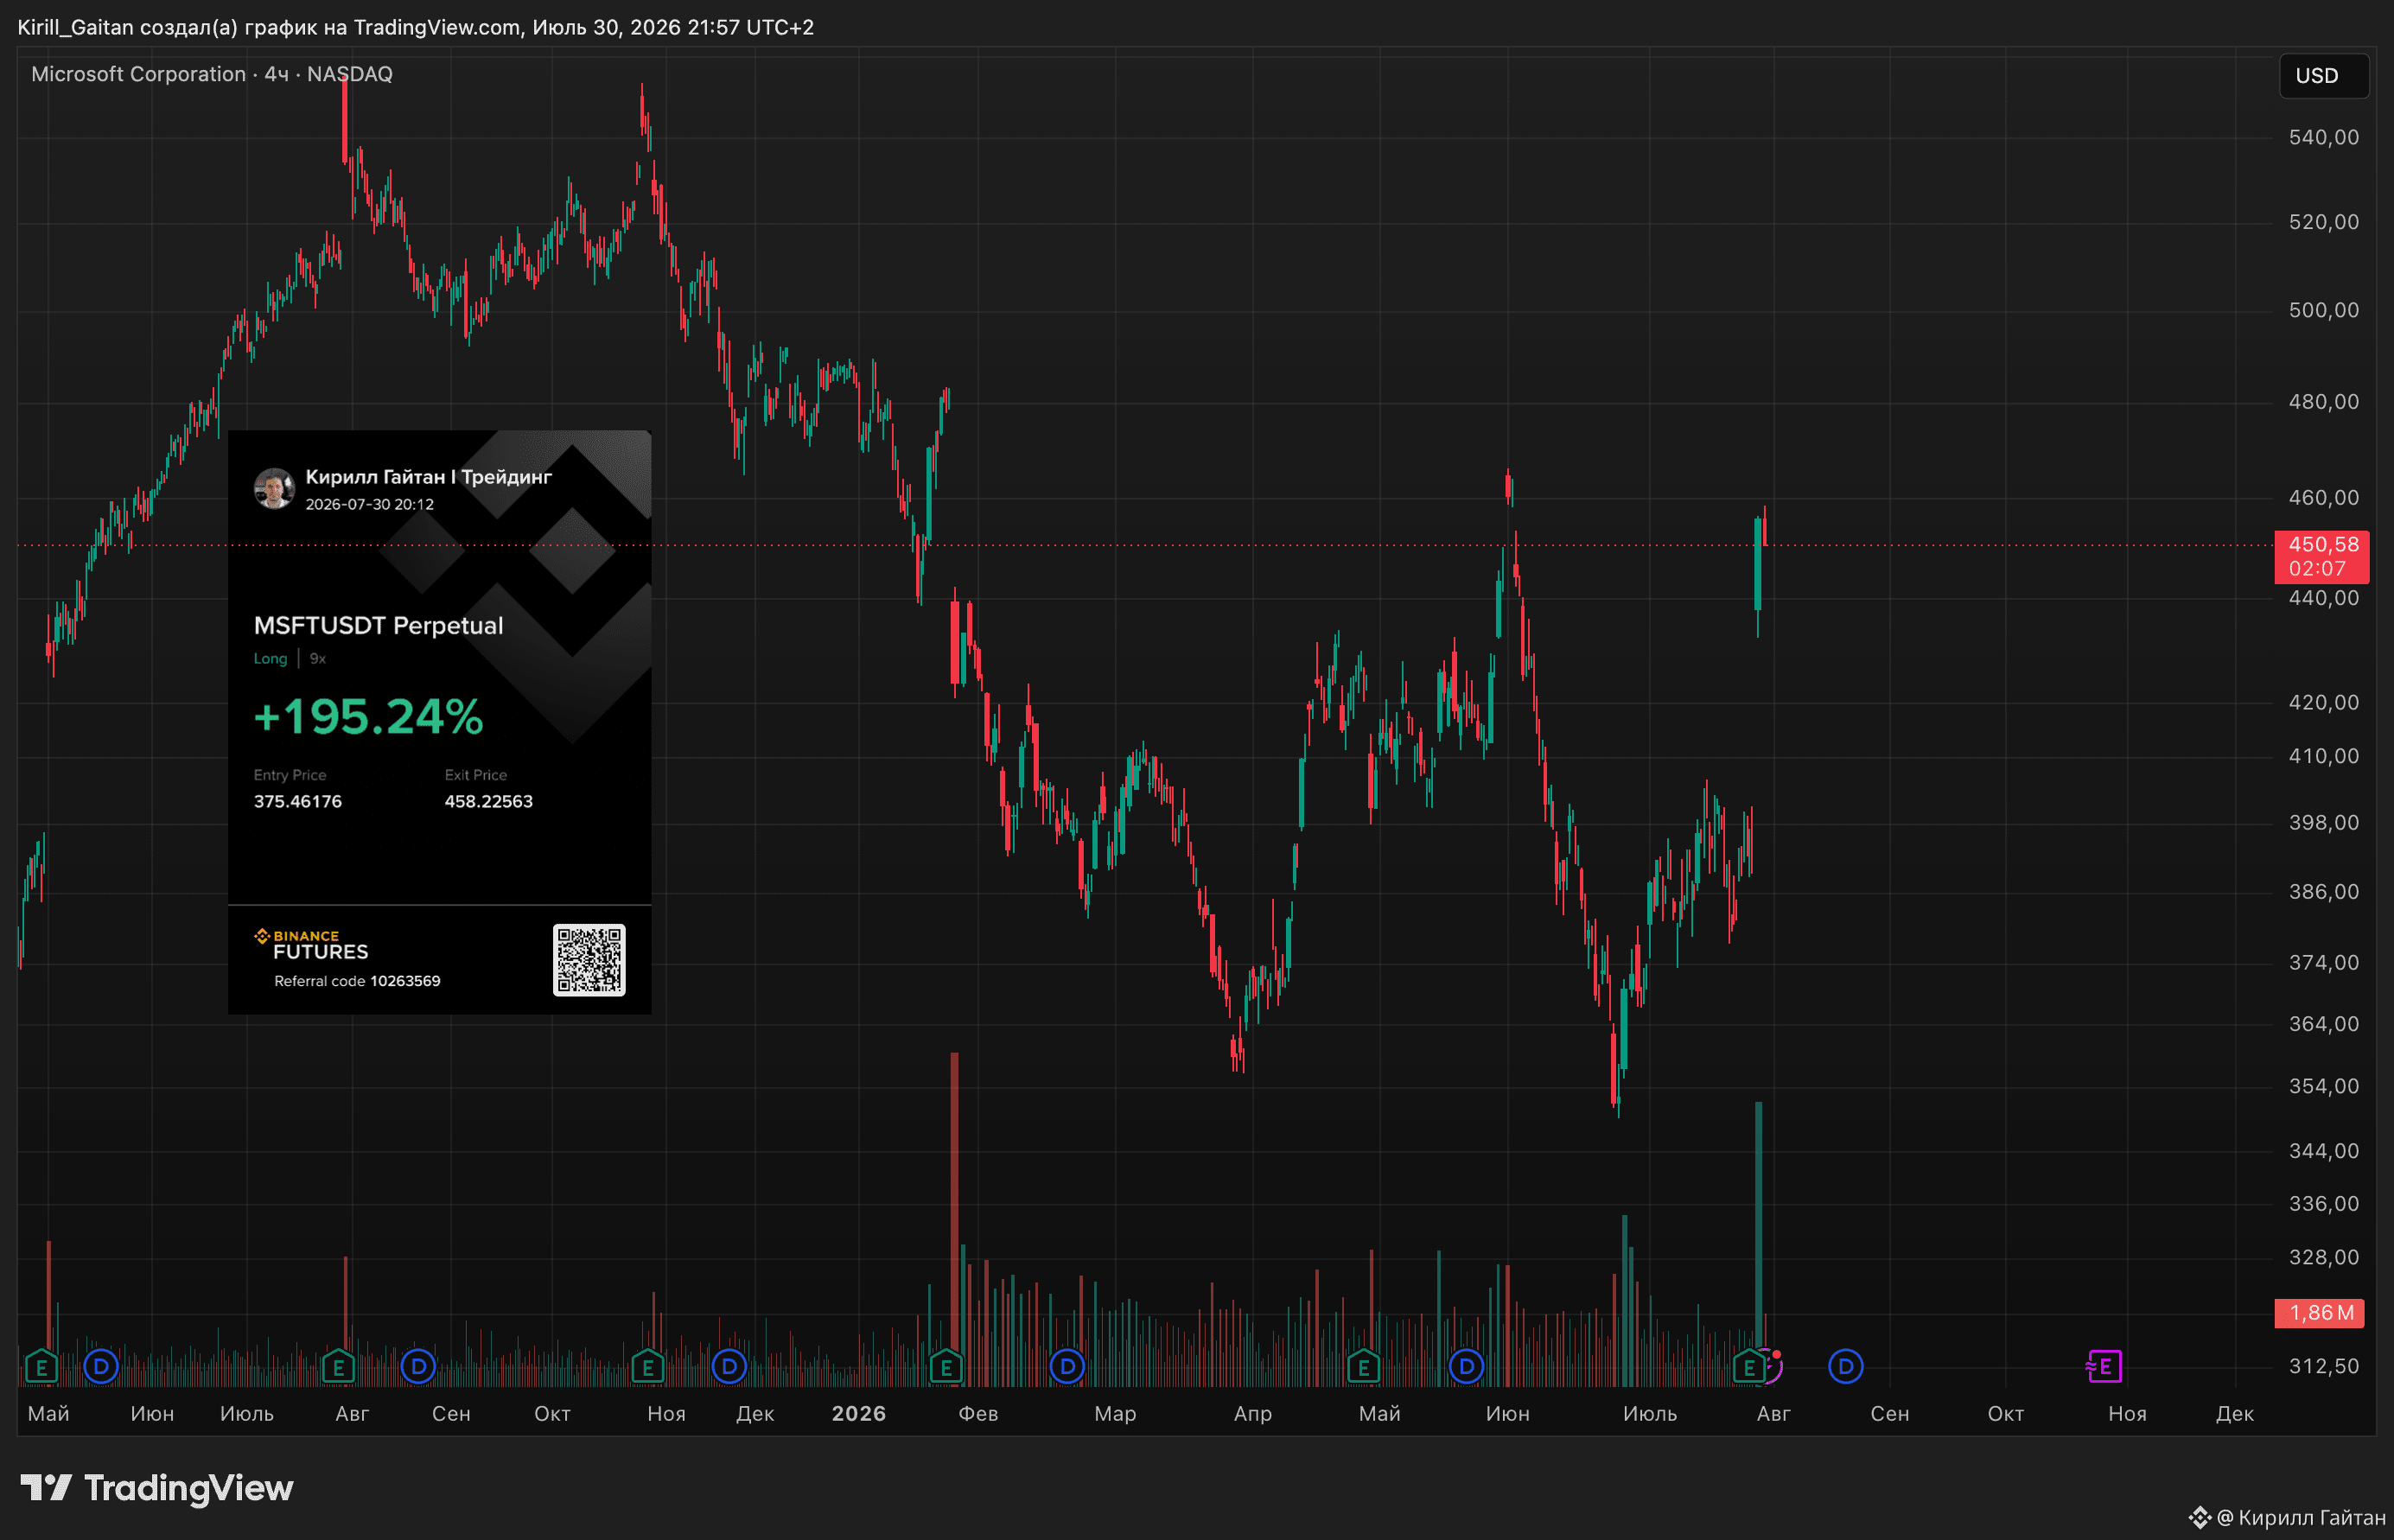Screen dimensions: 2394x1540
Task: Click the rightmost dividend D marker
Action: [x=1845, y=1366]
